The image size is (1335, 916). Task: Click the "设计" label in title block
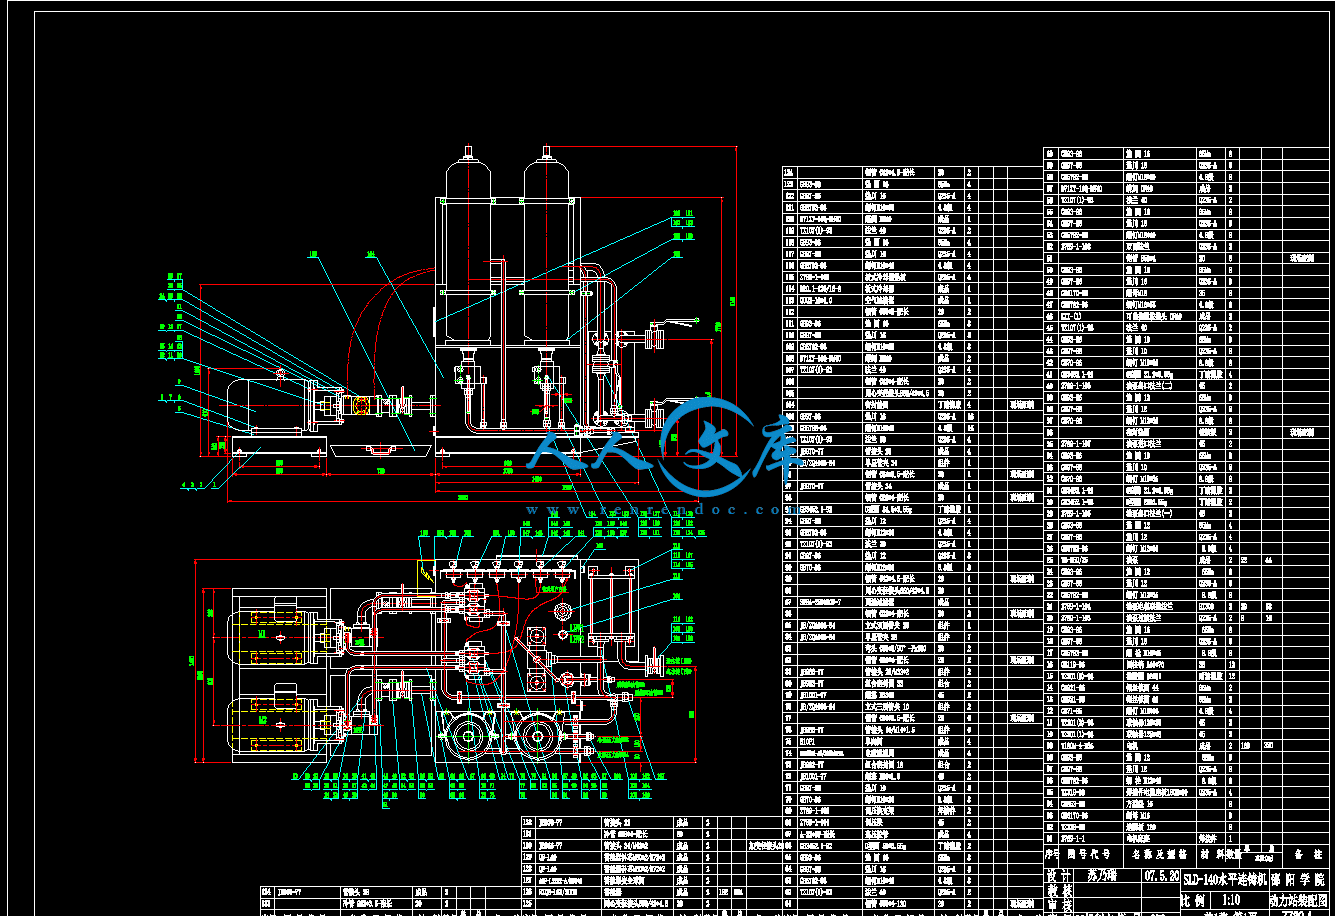tap(1059, 876)
